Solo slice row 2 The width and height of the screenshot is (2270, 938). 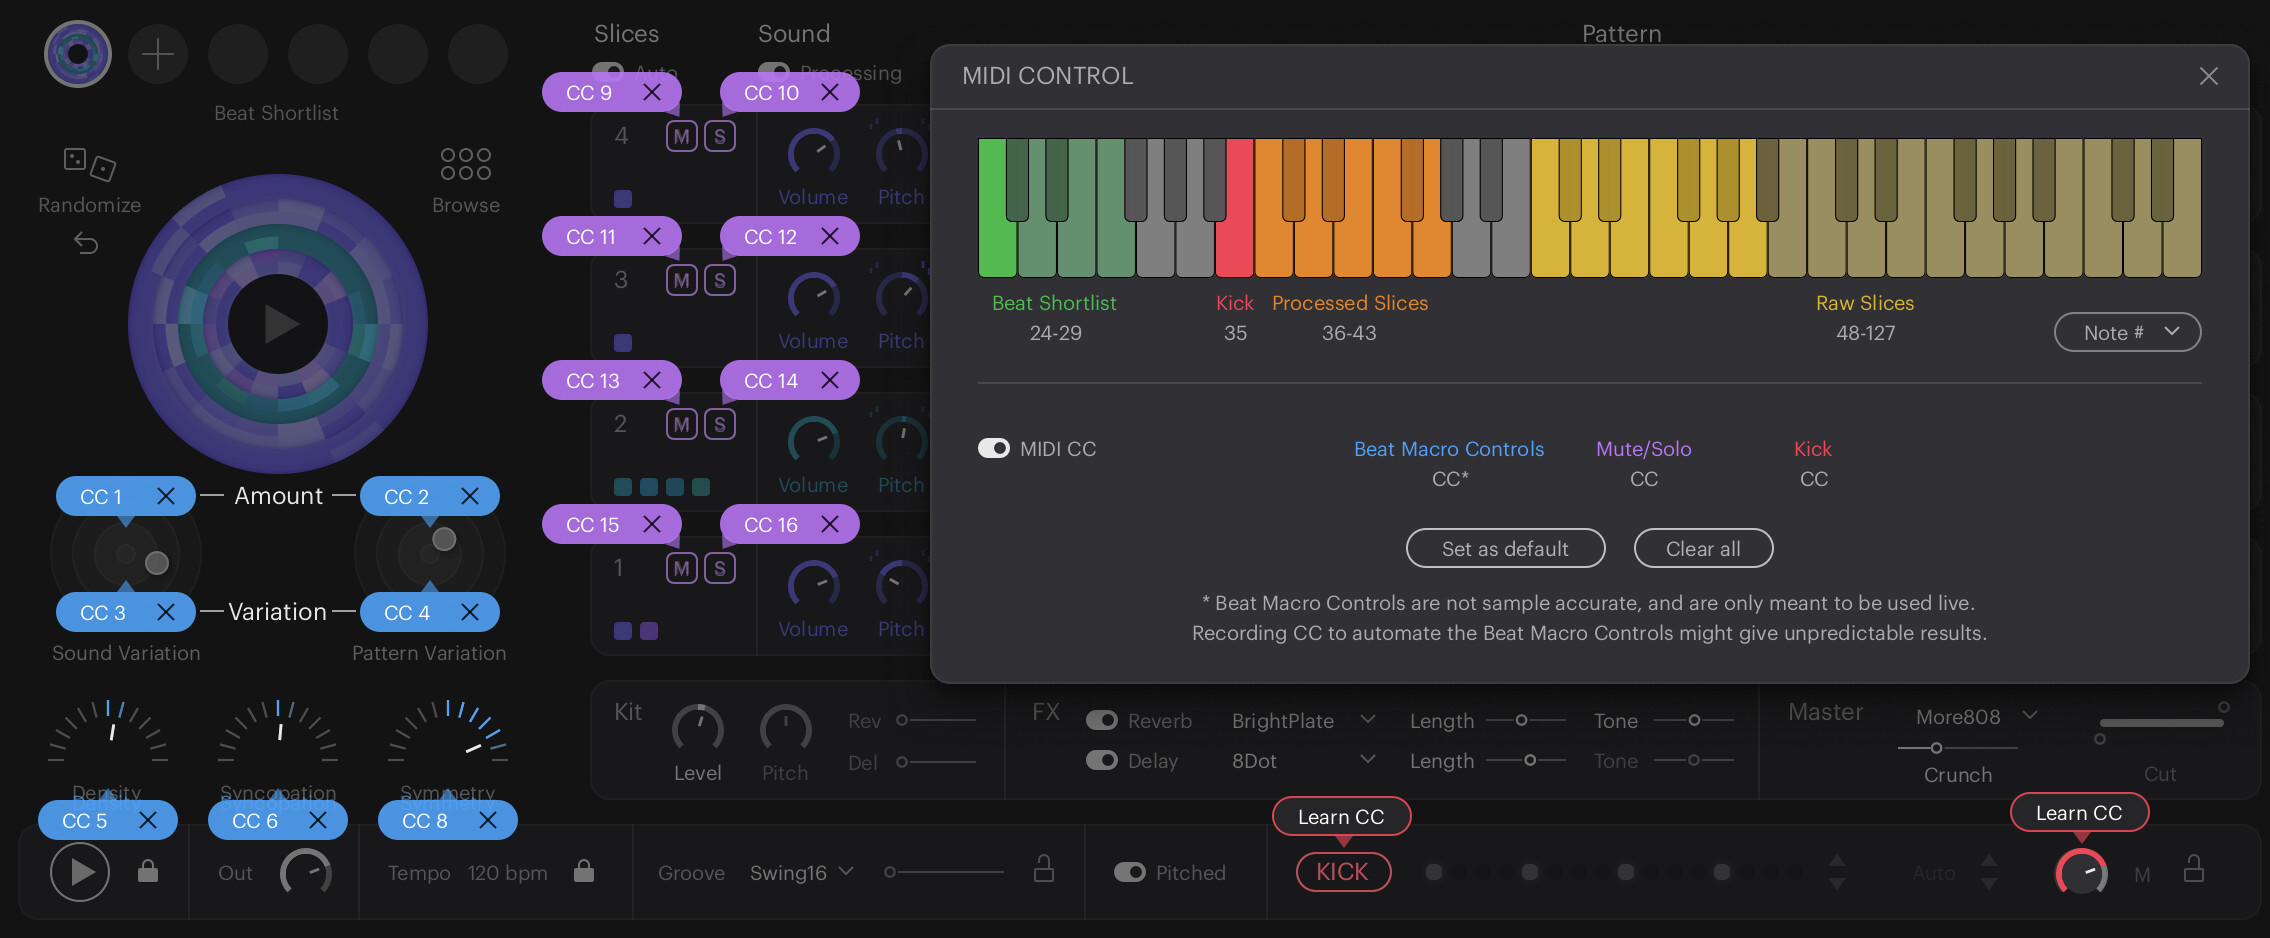point(719,425)
